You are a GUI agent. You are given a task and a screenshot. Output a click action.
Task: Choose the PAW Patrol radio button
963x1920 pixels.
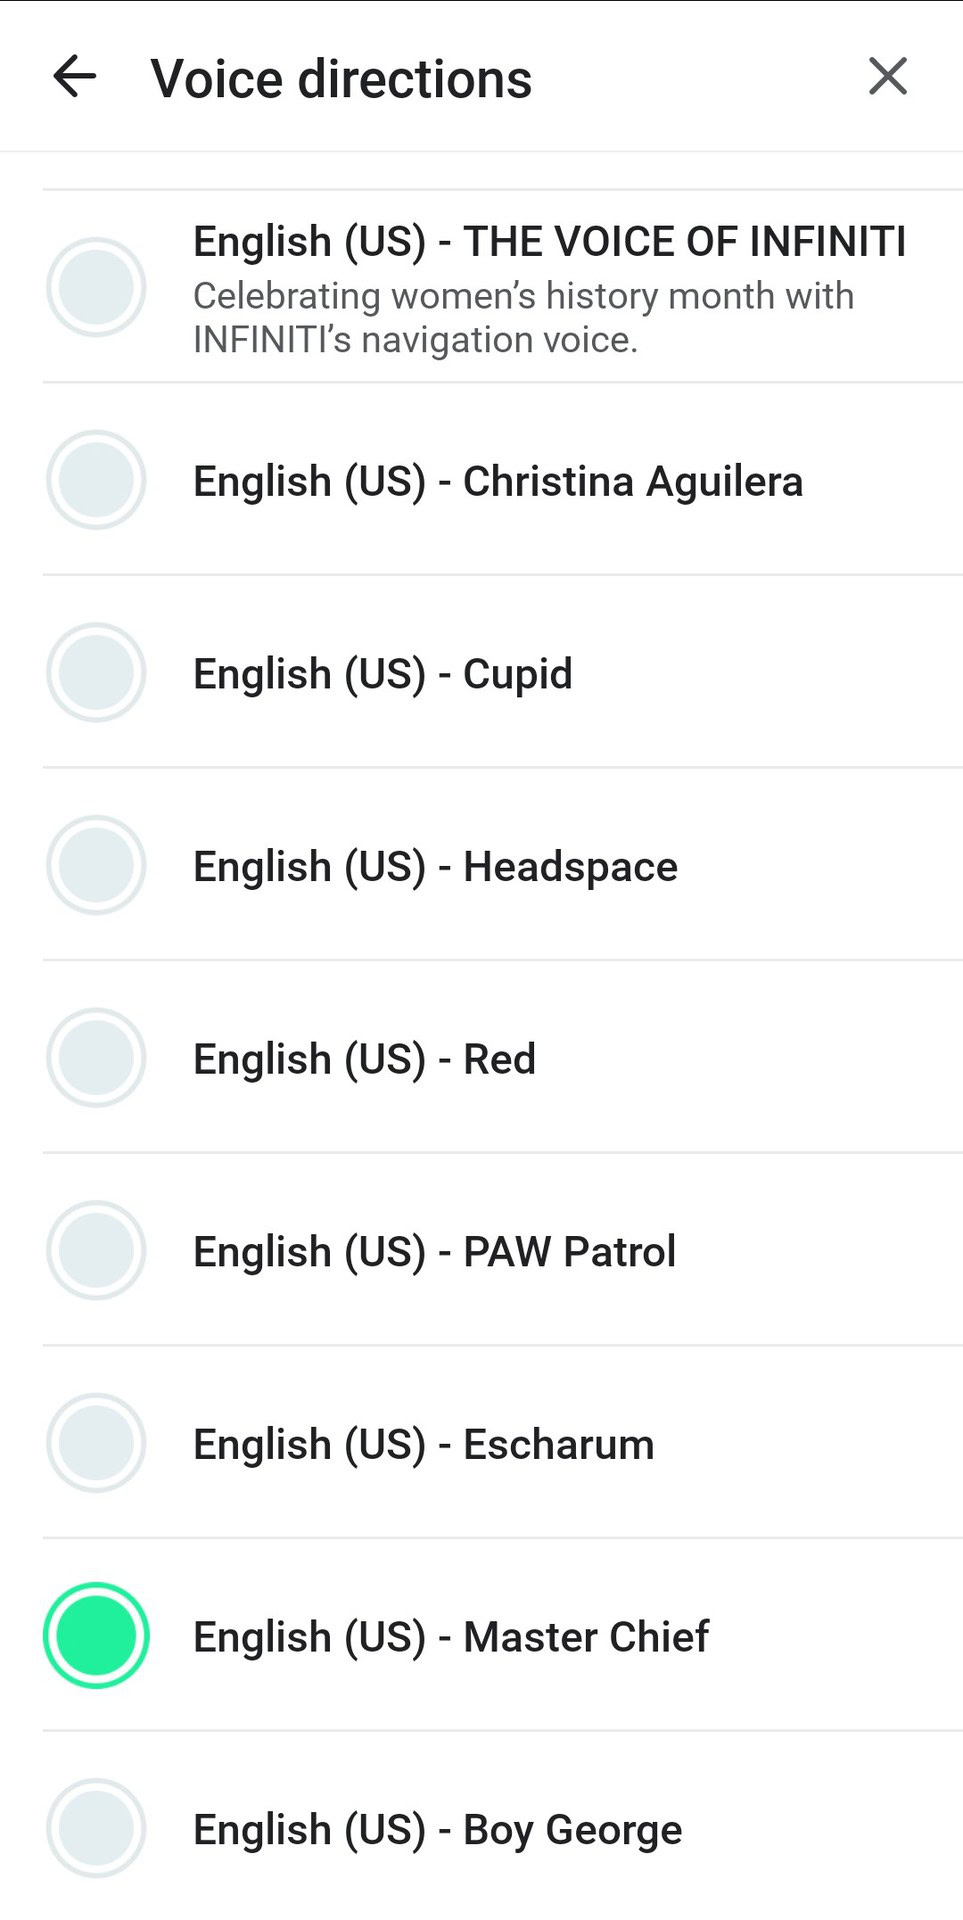pyautogui.click(x=96, y=1250)
